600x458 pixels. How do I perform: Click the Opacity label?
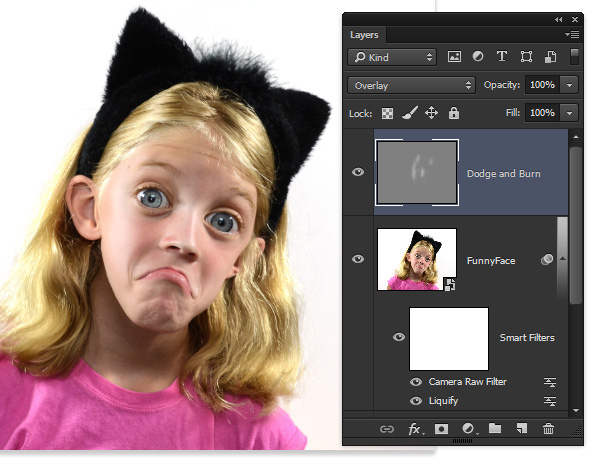pyautogui.click(x=502, y=85)
